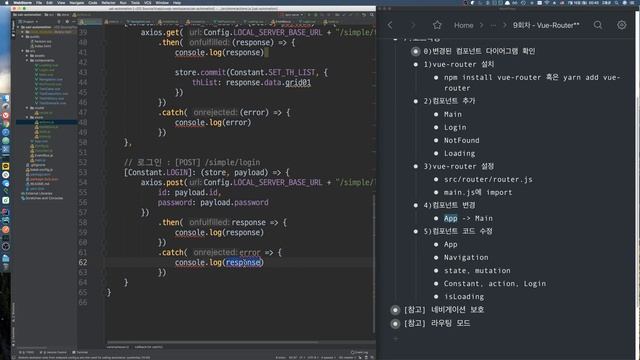This screenshot has width=640, height=360.
Task: Open the Apple menu
Action: [x=6, y=2]
